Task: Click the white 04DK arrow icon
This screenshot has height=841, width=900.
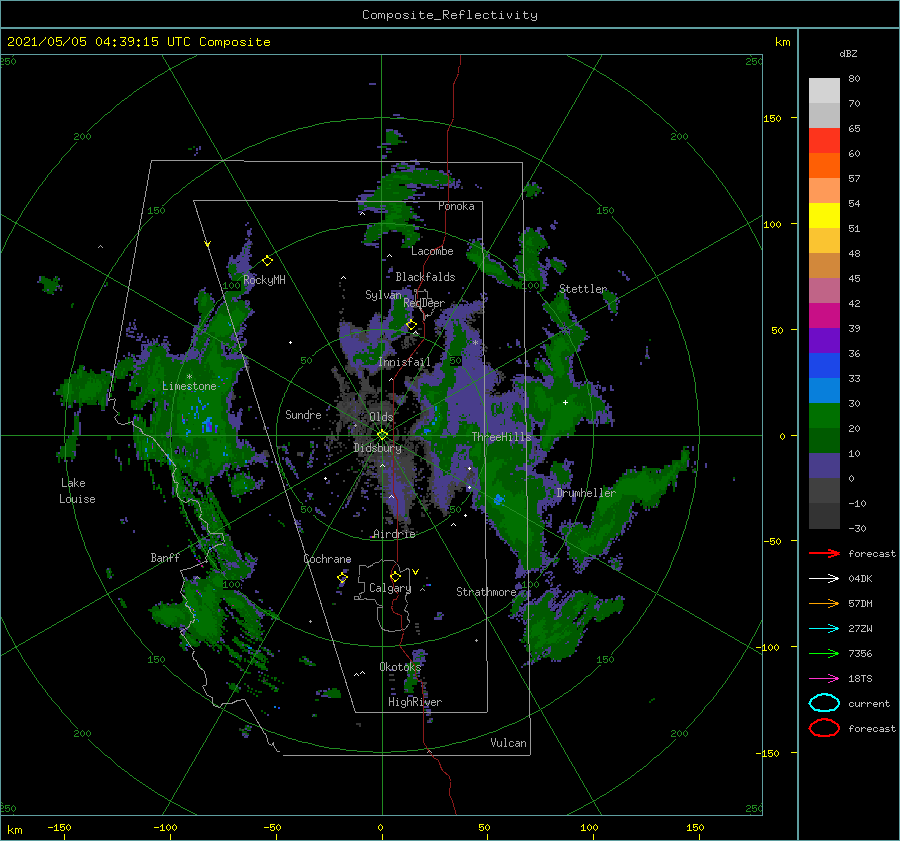Action: click(824, 578)
